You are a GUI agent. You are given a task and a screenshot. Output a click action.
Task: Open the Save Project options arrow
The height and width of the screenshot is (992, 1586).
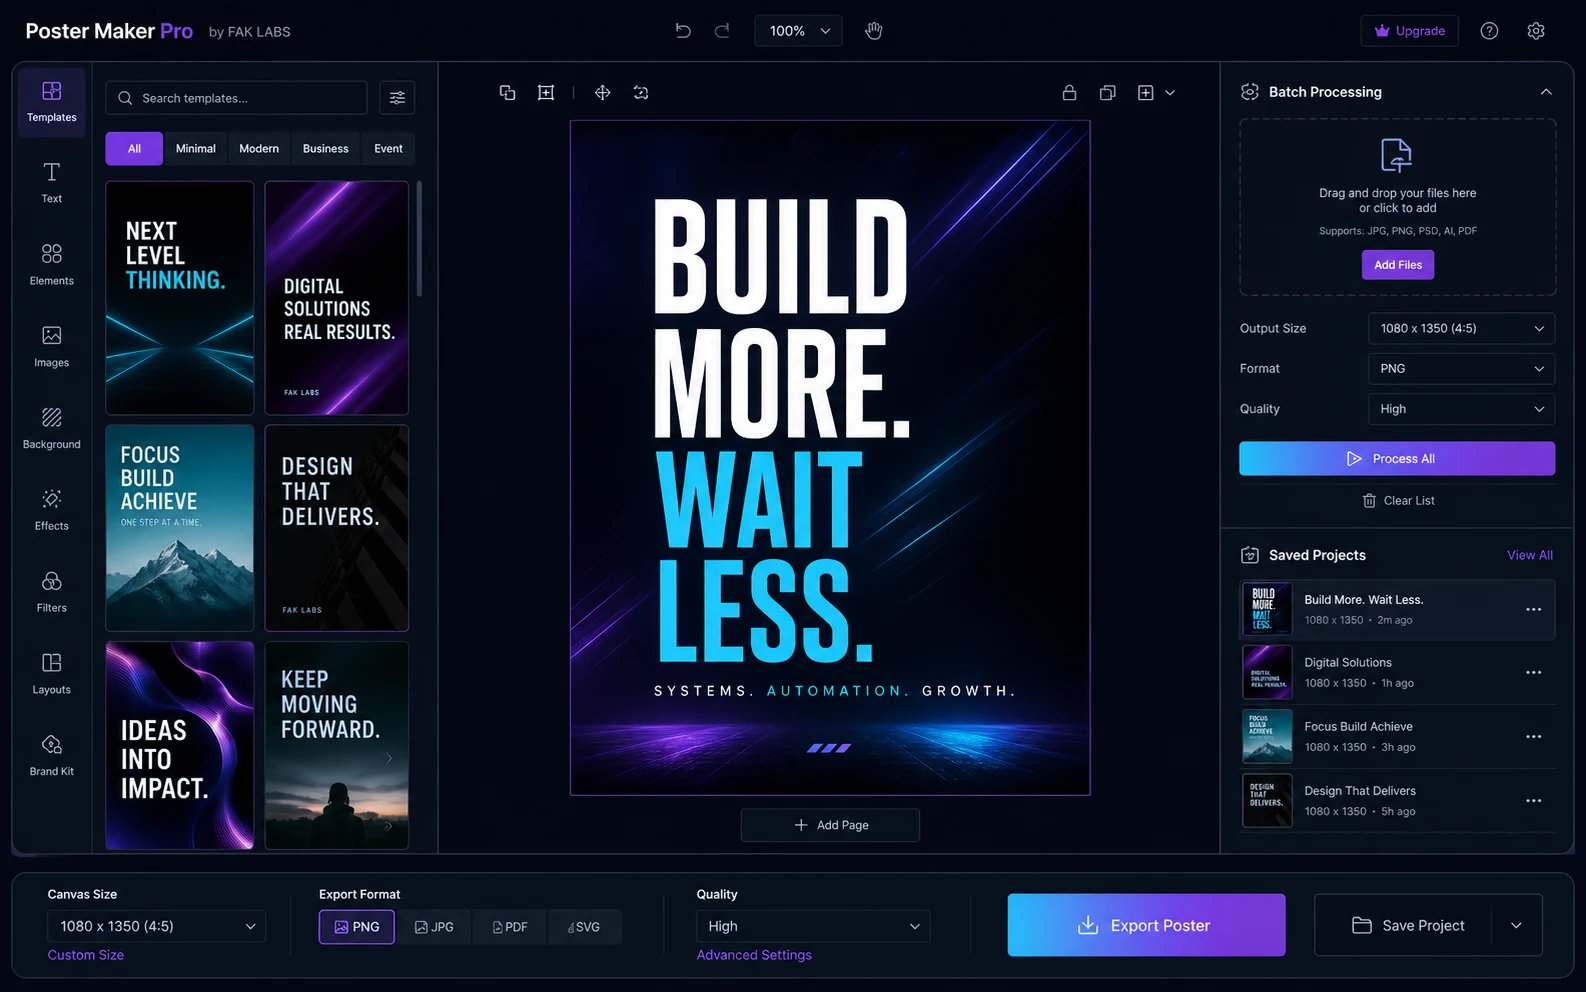click(1517, 925)
